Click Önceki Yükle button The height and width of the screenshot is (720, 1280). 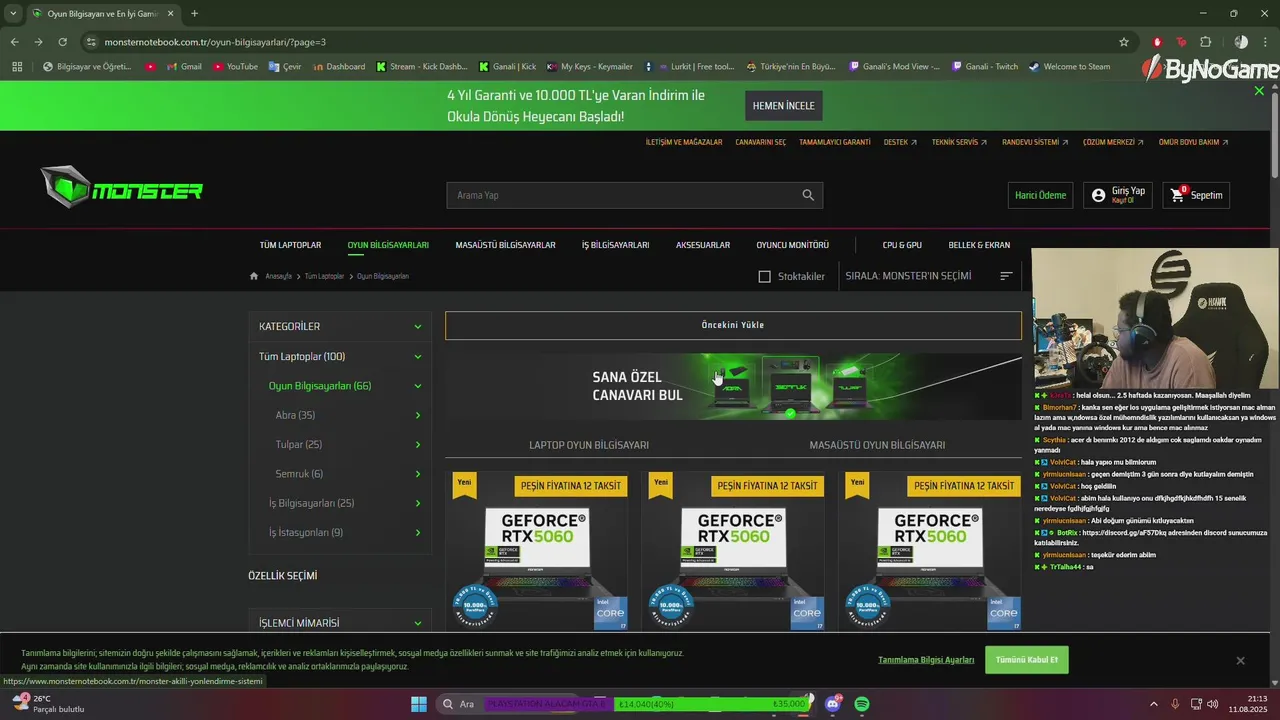click(x=733, y=325)
